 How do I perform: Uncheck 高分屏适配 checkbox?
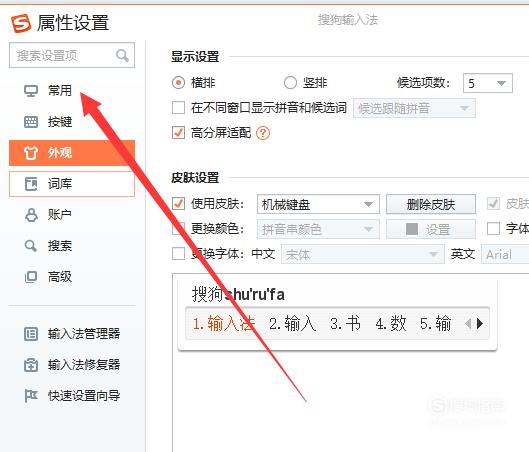pos(178,133)
